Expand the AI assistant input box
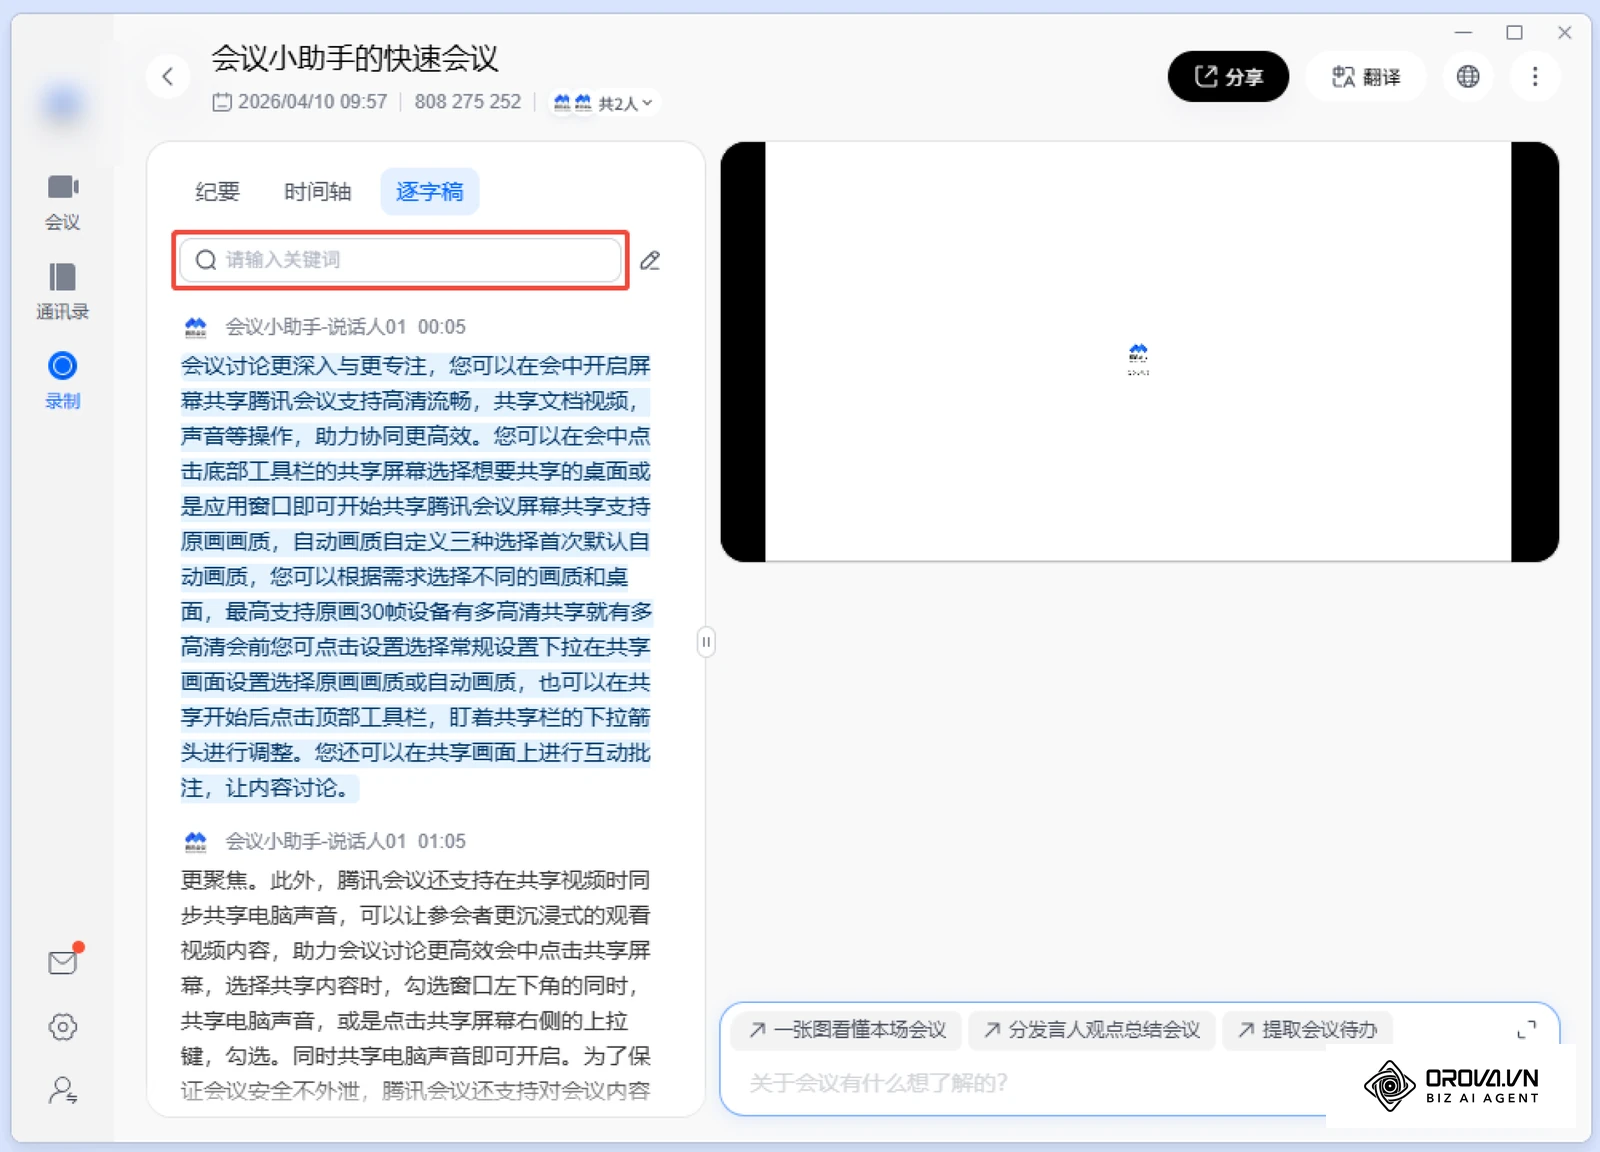Viewport: 1600px width, 1152px height. coord(1527,1029)
